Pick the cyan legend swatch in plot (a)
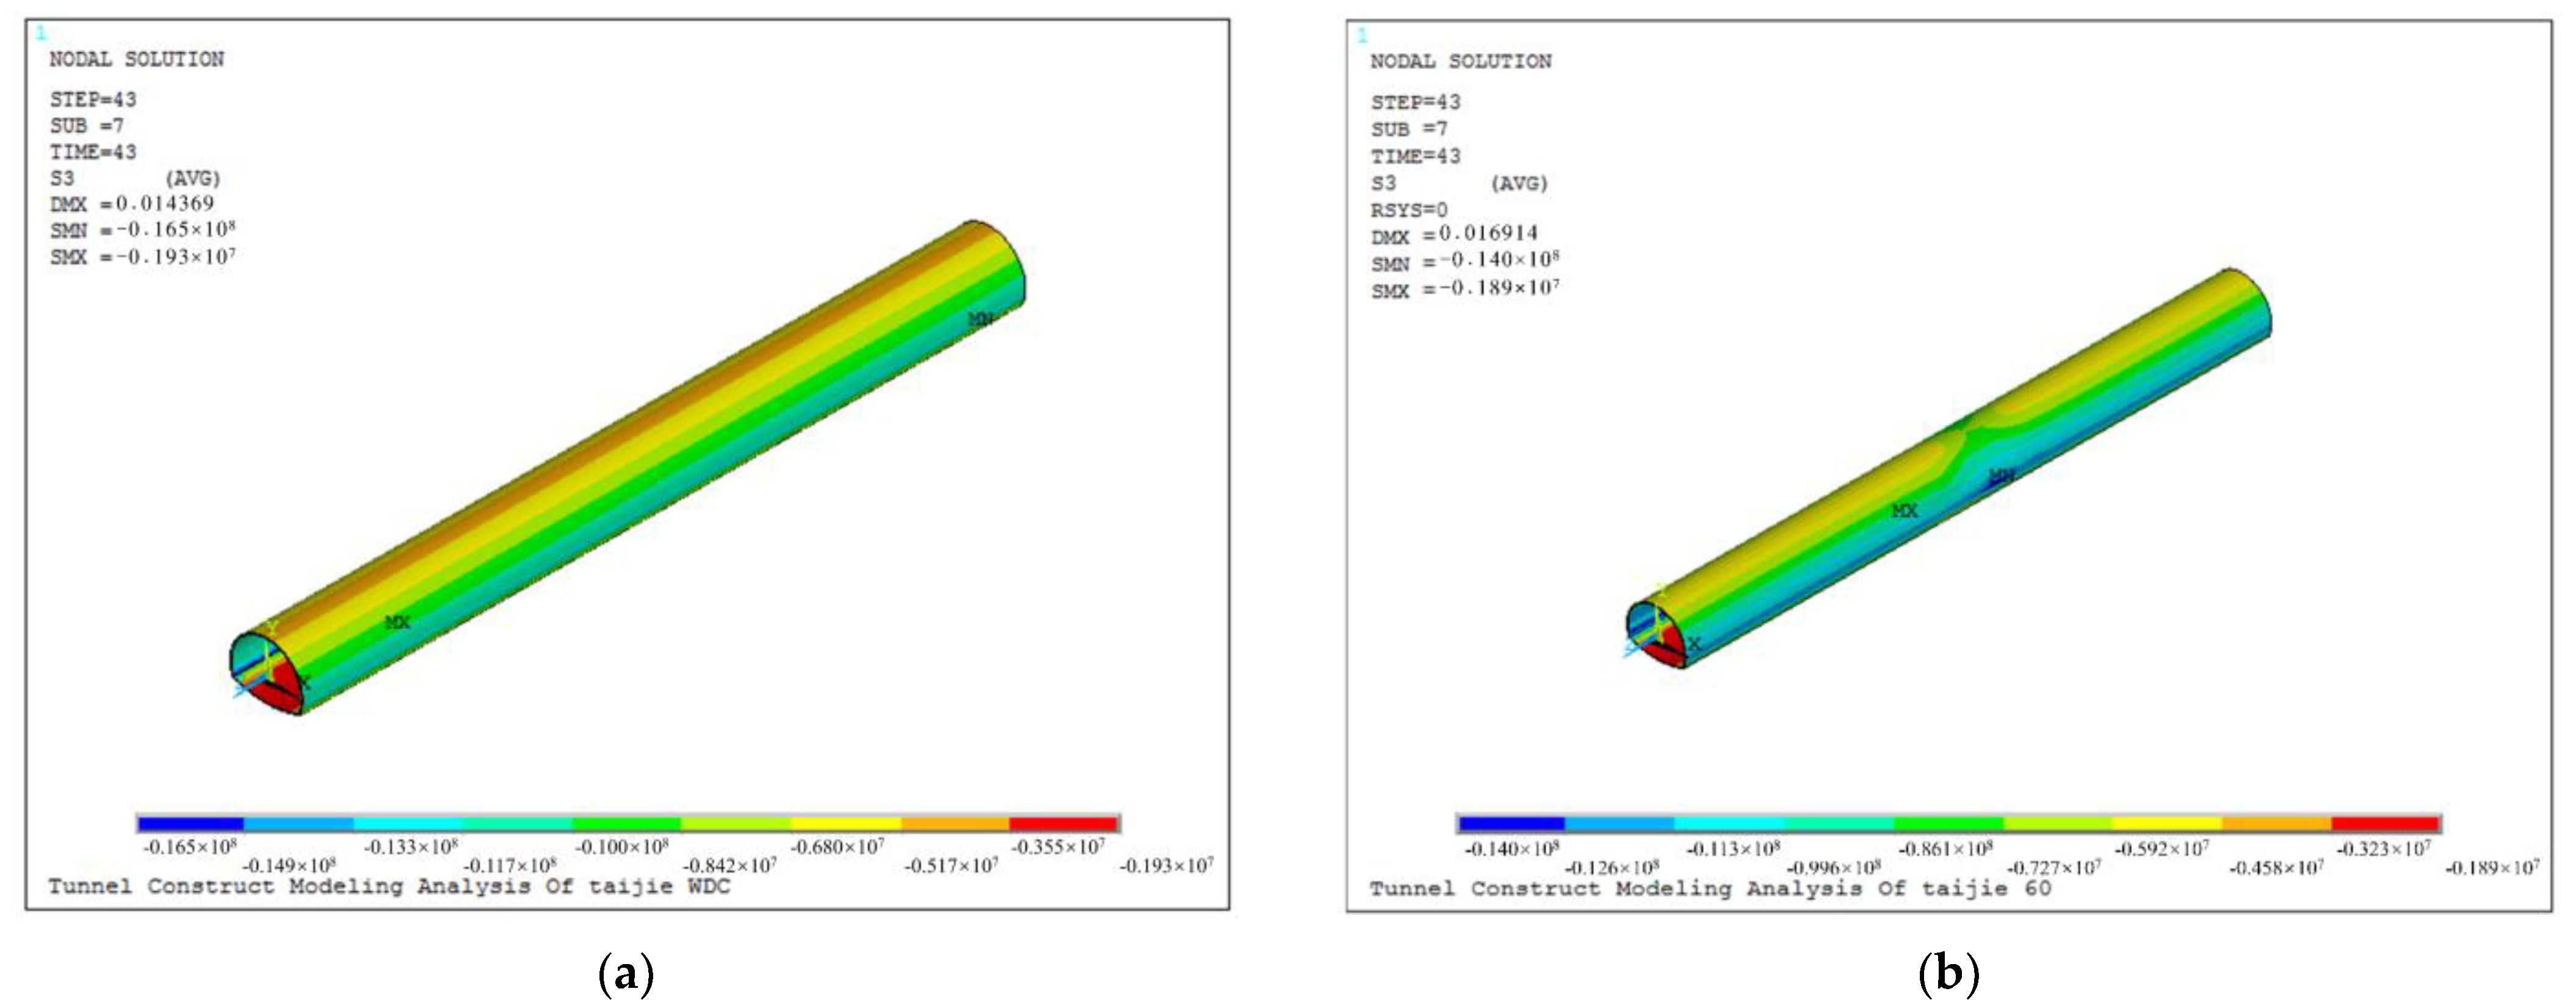 (x=408, y=824)
